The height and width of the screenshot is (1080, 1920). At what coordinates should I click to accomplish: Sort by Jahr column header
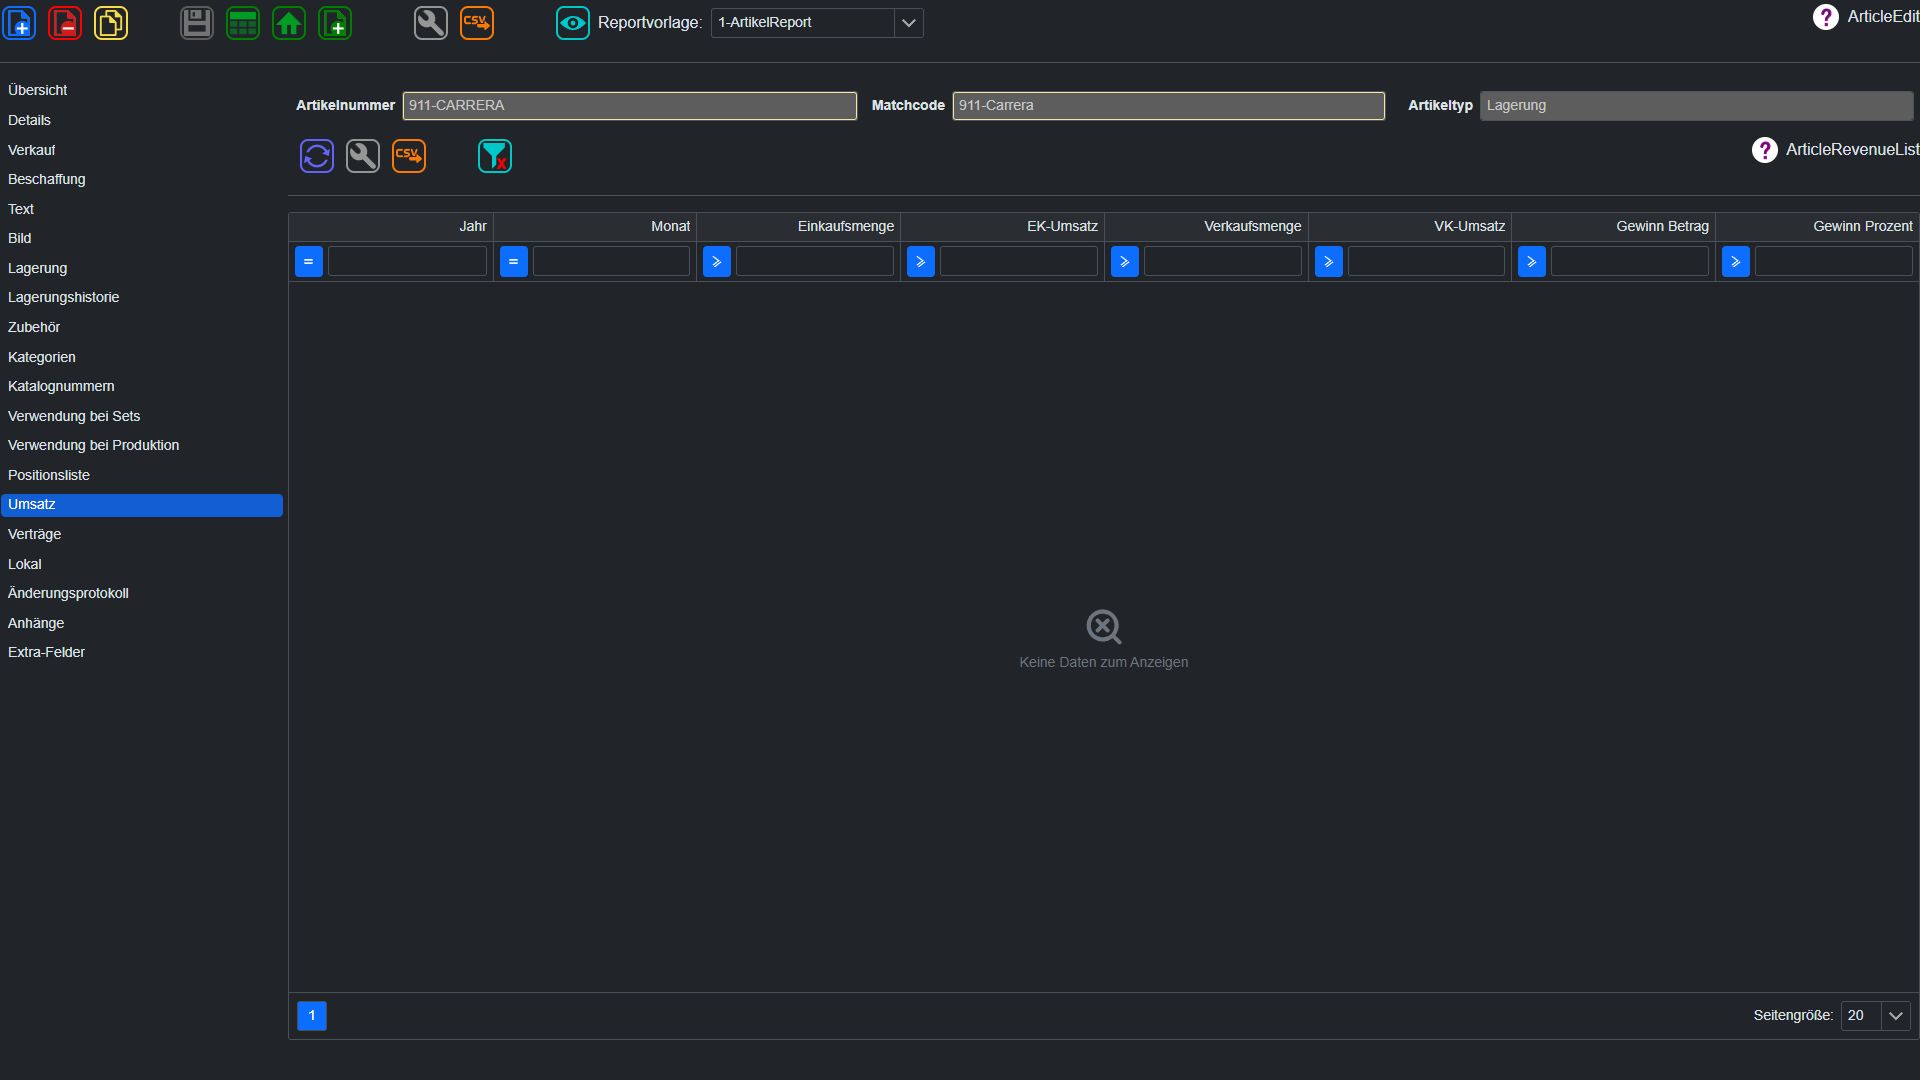[391, 226]
